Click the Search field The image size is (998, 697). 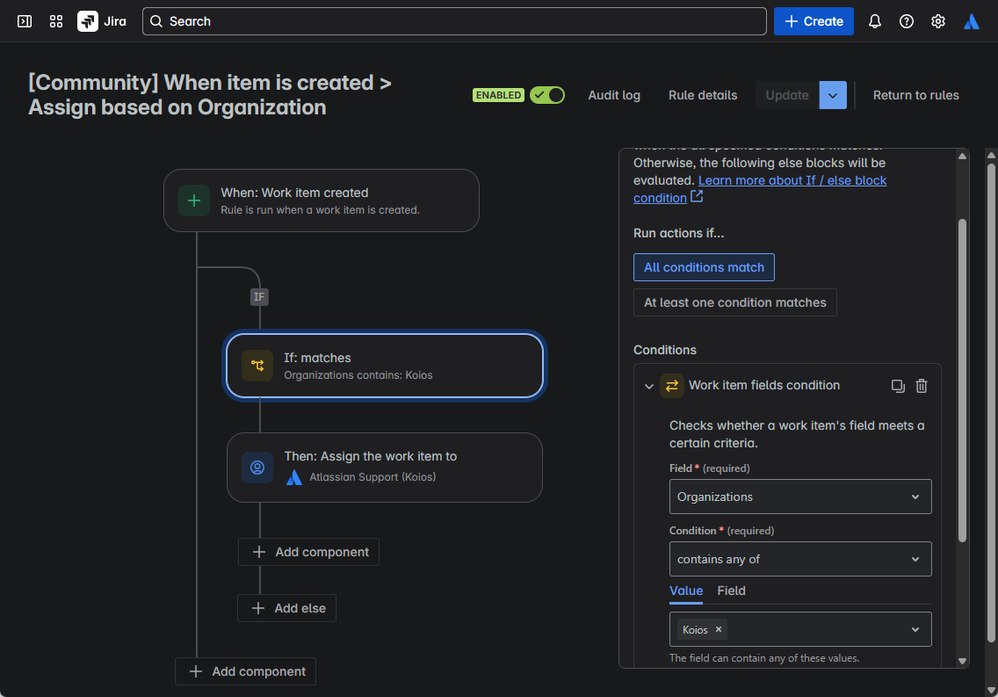tap(454, 22)
